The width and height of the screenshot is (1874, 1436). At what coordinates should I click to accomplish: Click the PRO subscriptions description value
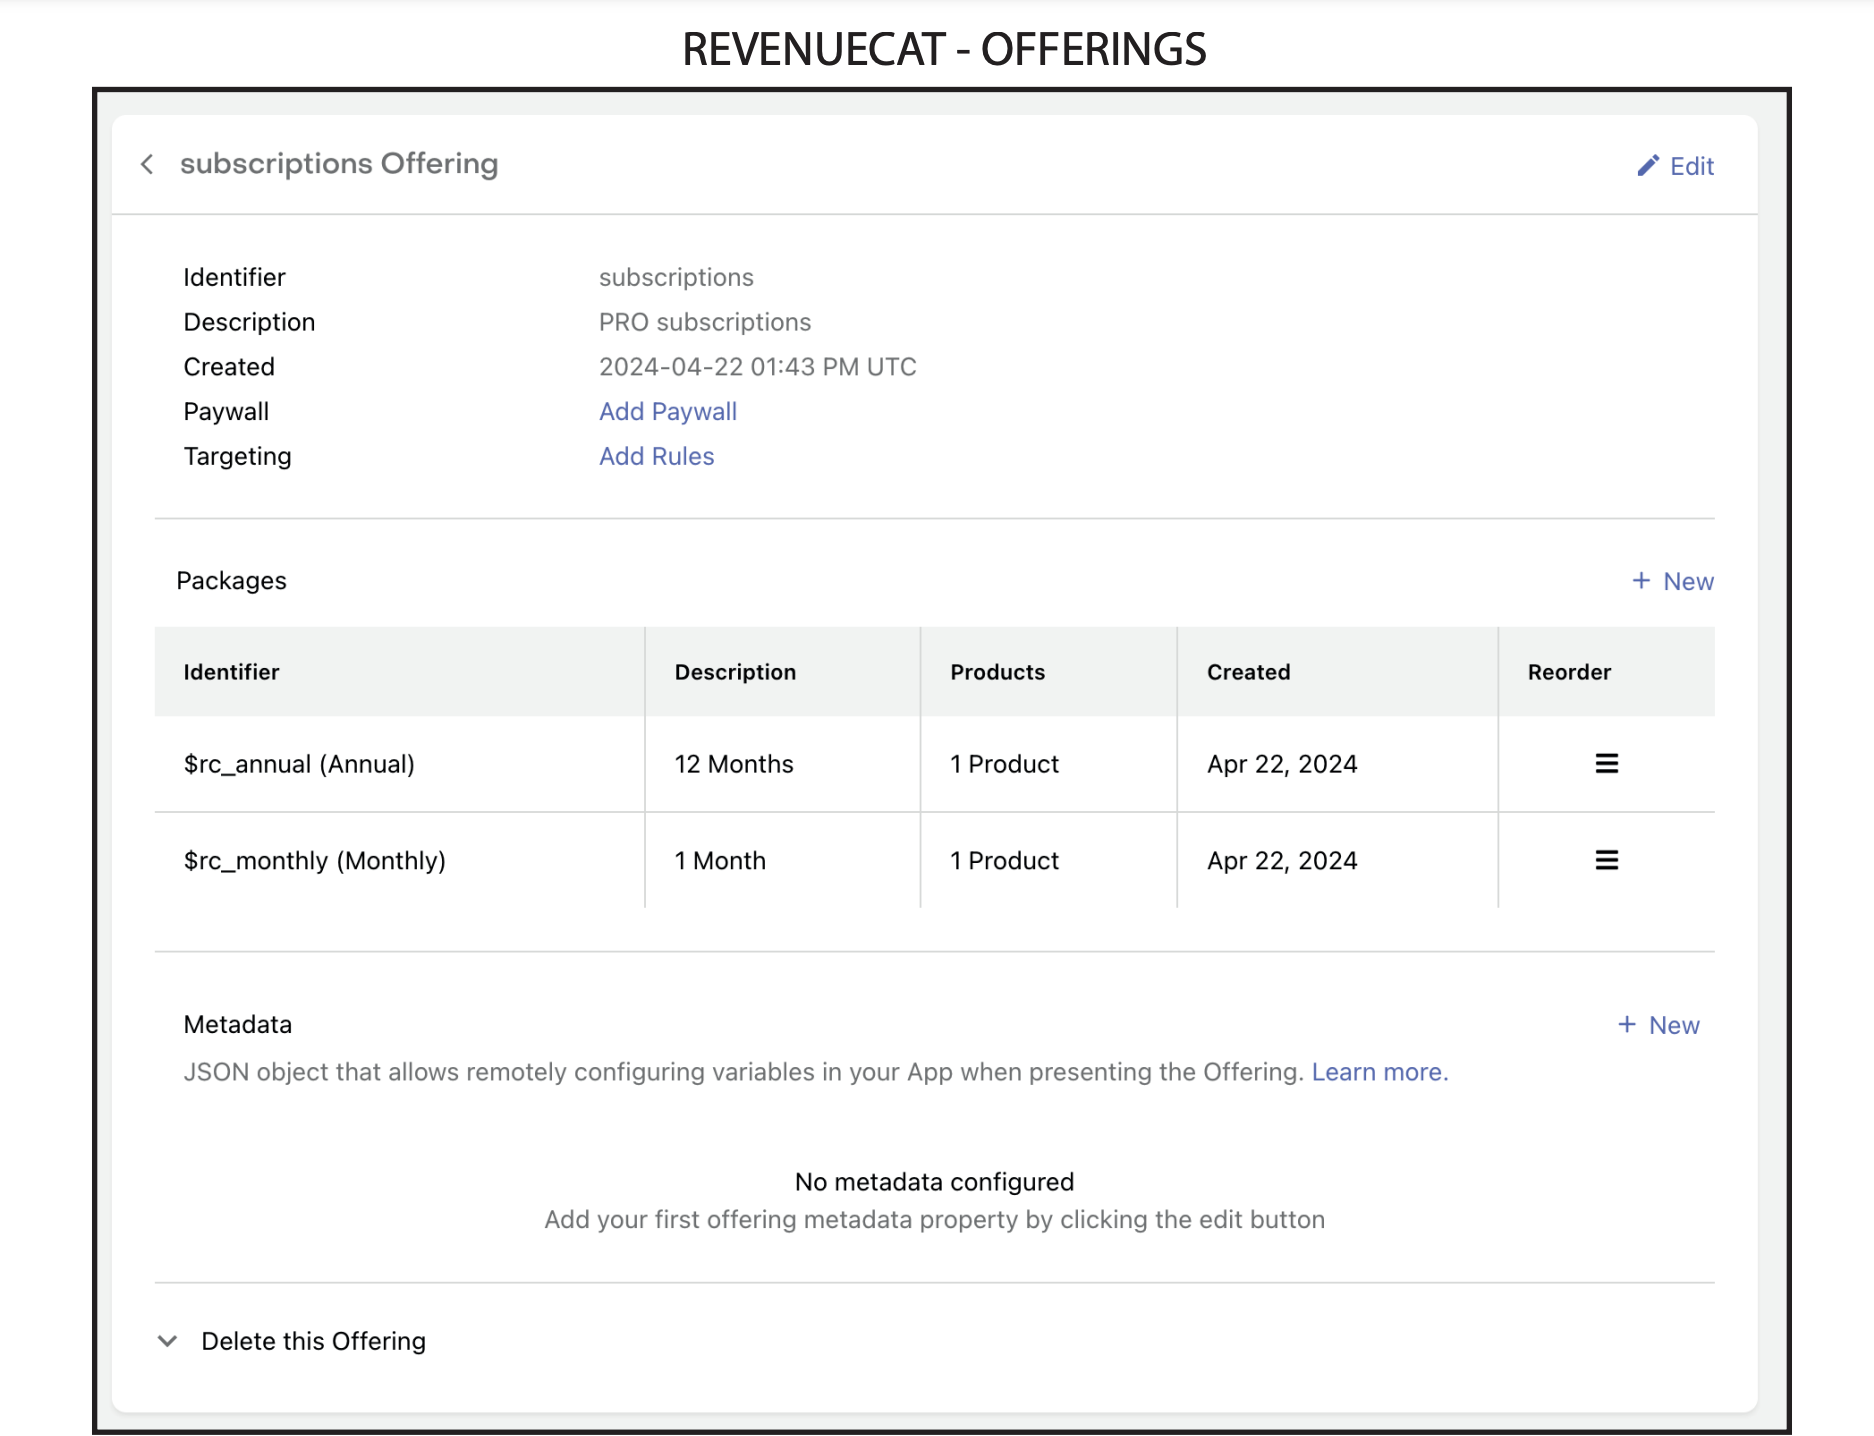(705, 323)
